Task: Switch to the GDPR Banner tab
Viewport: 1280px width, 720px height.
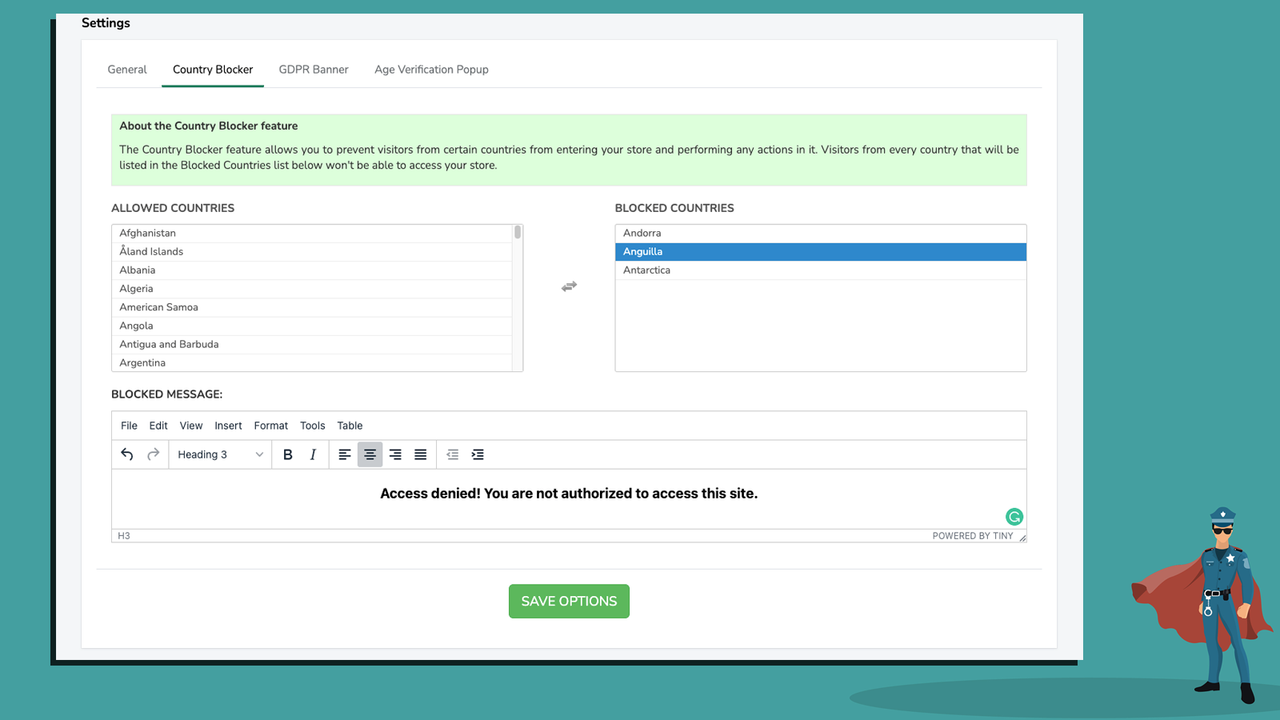Action: pos(313,69)
